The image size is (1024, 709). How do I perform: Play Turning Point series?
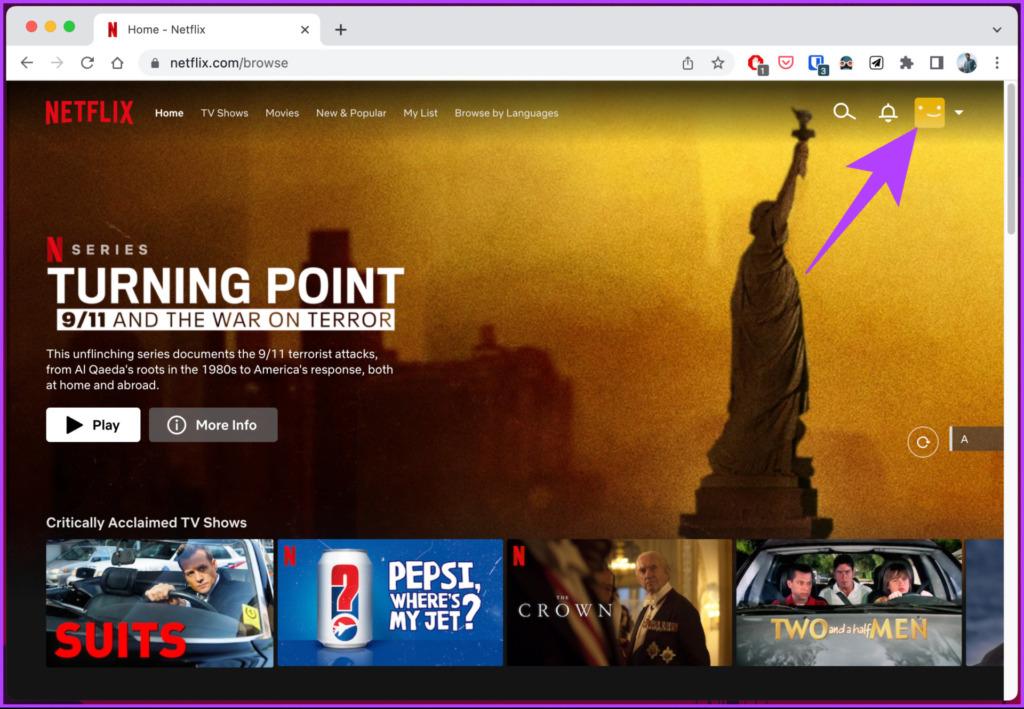pyautogui.click(x=93, y=425)
